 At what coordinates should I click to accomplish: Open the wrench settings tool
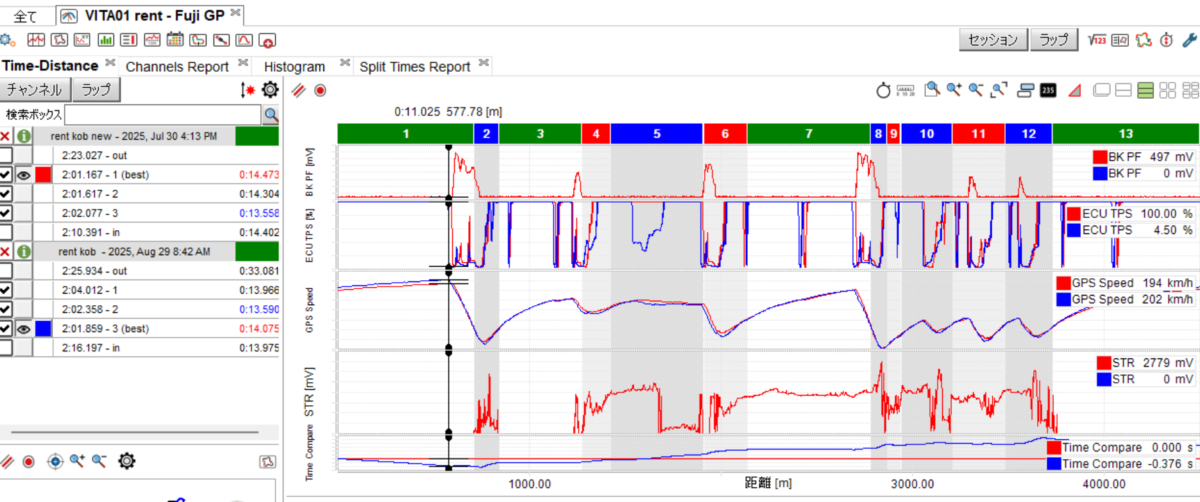coord(1189,40)
